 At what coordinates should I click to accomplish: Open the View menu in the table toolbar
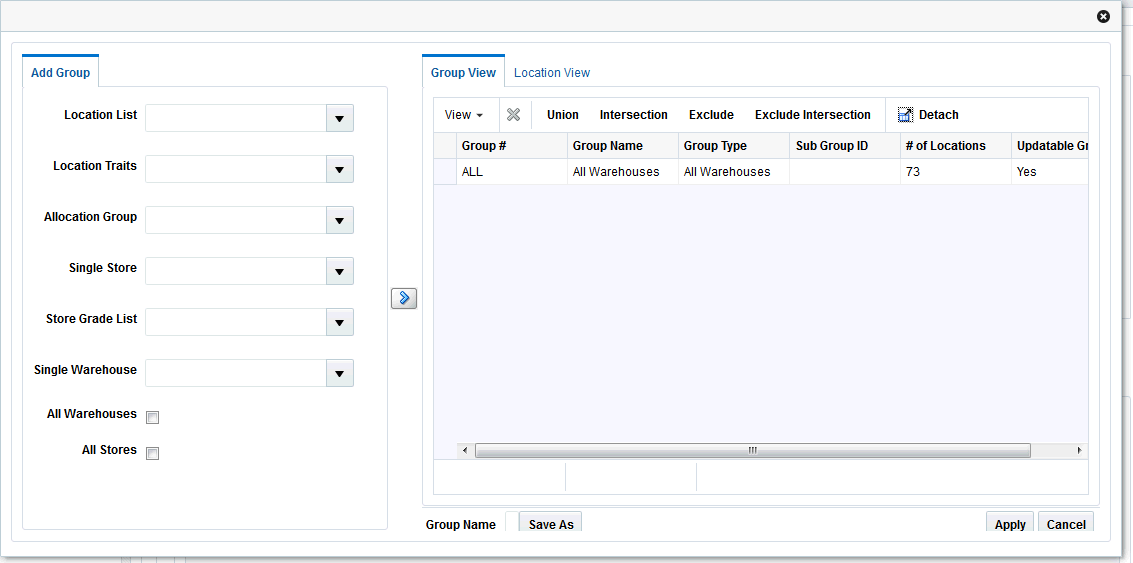pos(464,115)
